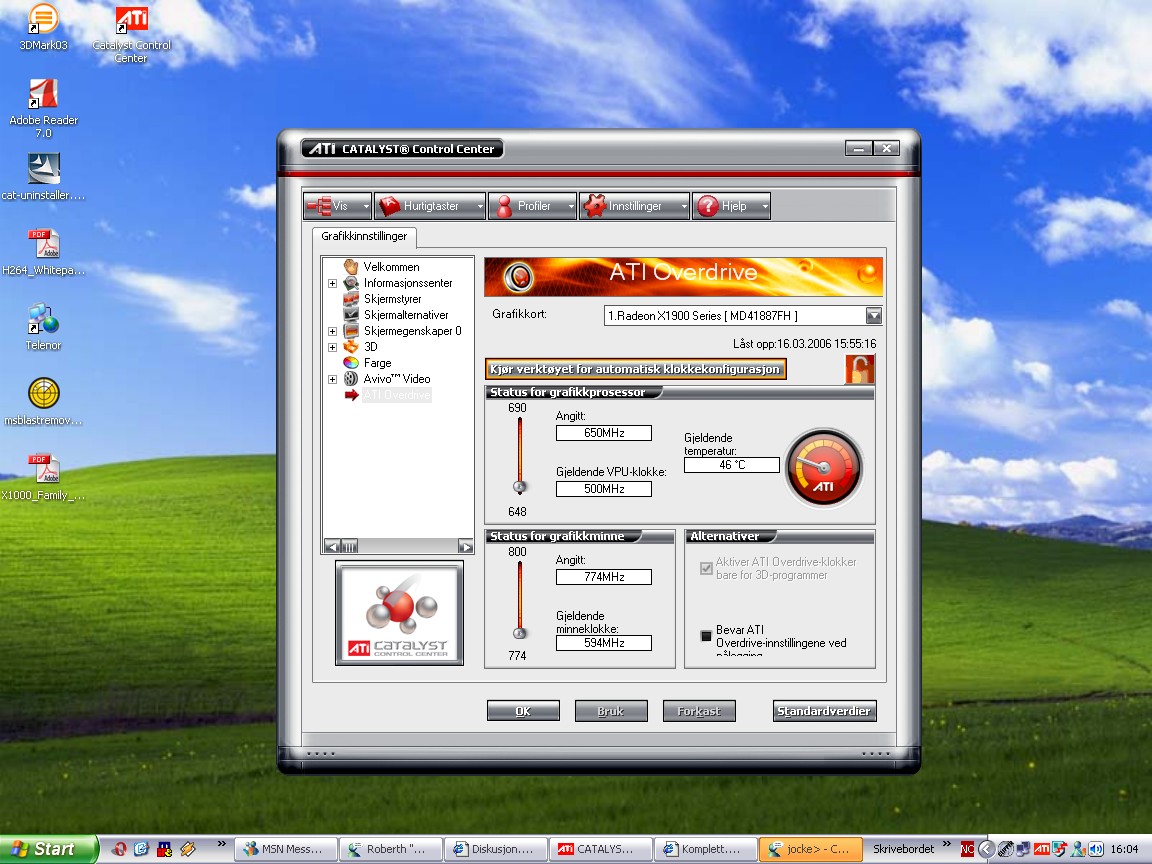Open the Vis dropdown menu
Screen dimensions: 1152x864
click(338, 206)
